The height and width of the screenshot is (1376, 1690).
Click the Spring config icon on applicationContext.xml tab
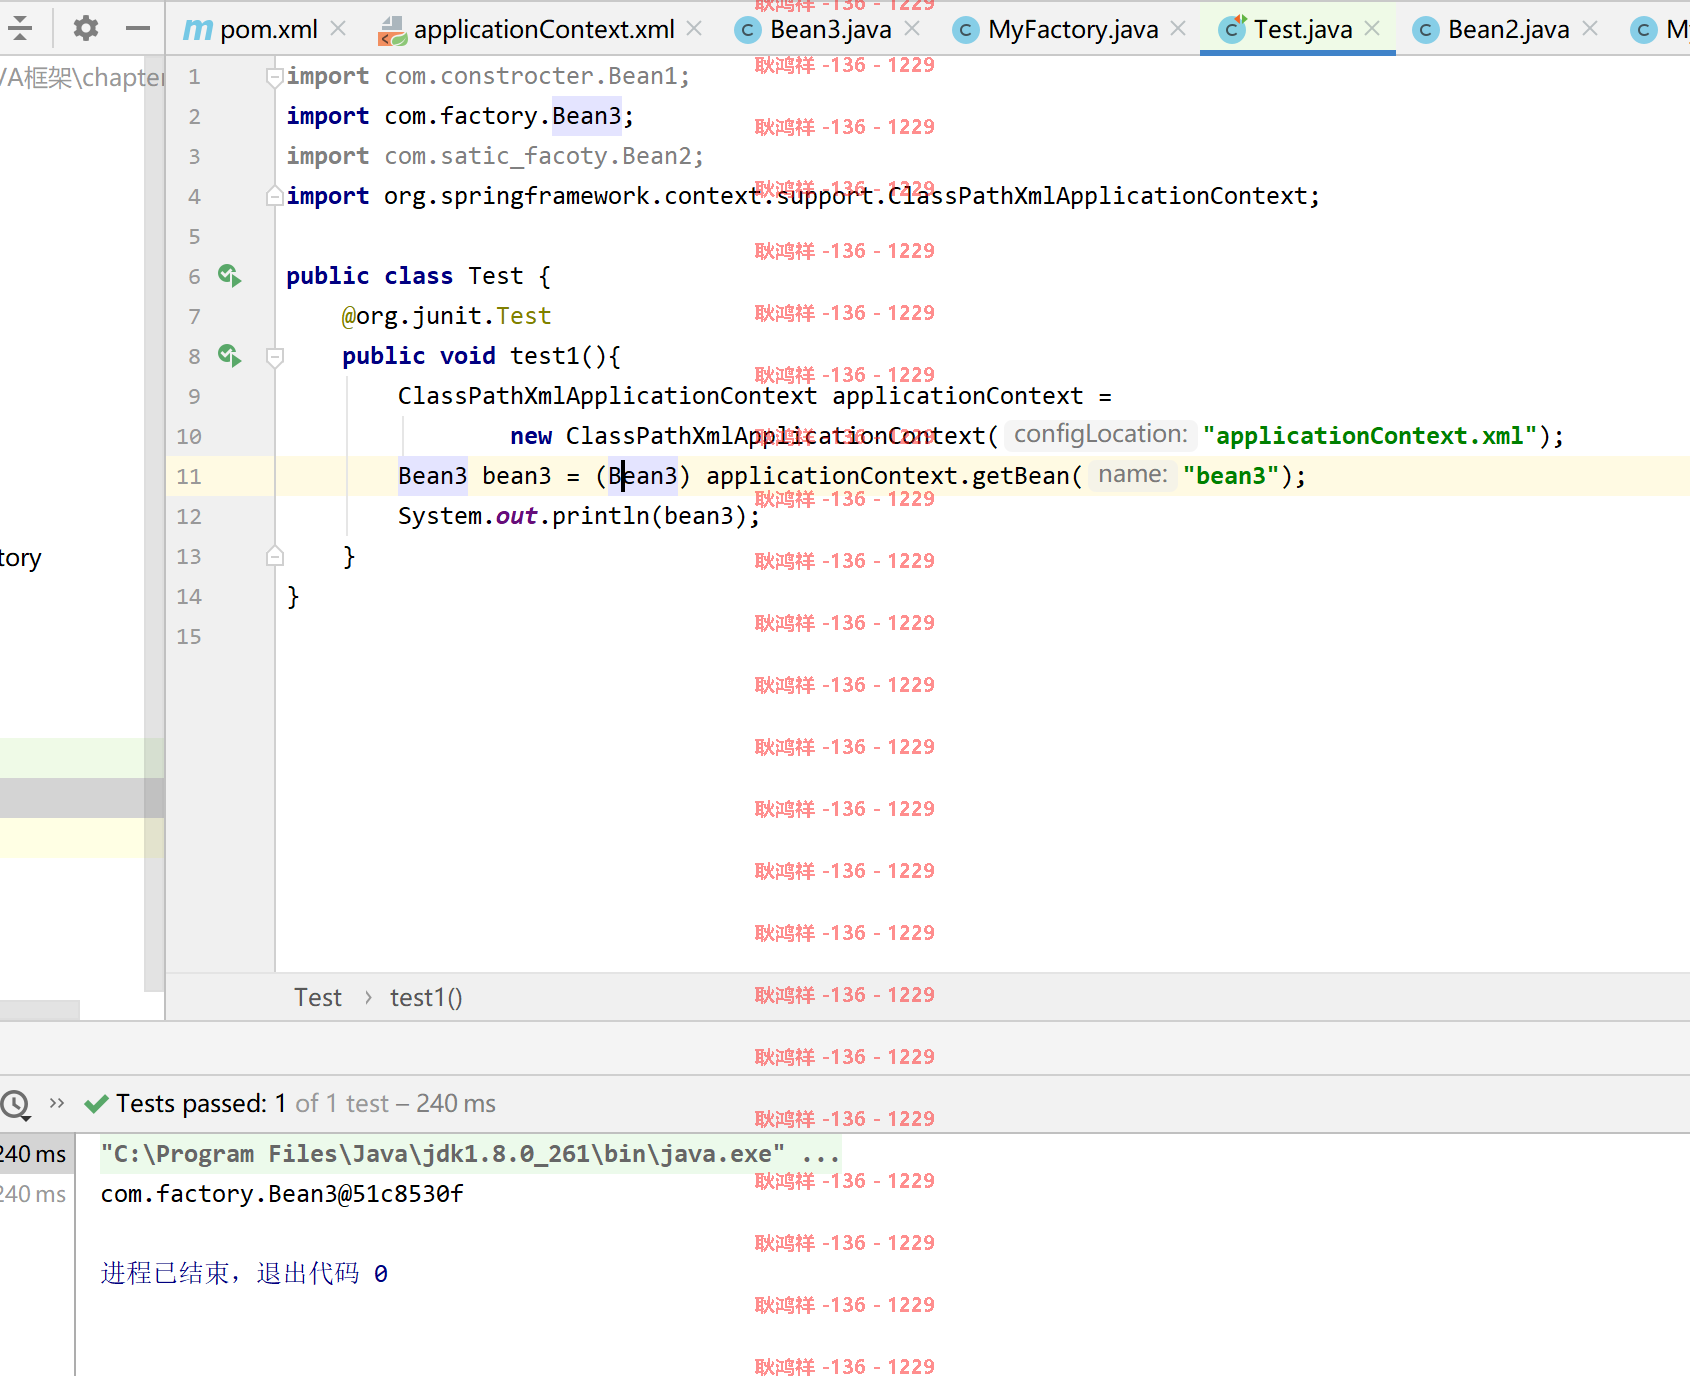[x=392, y=31]
